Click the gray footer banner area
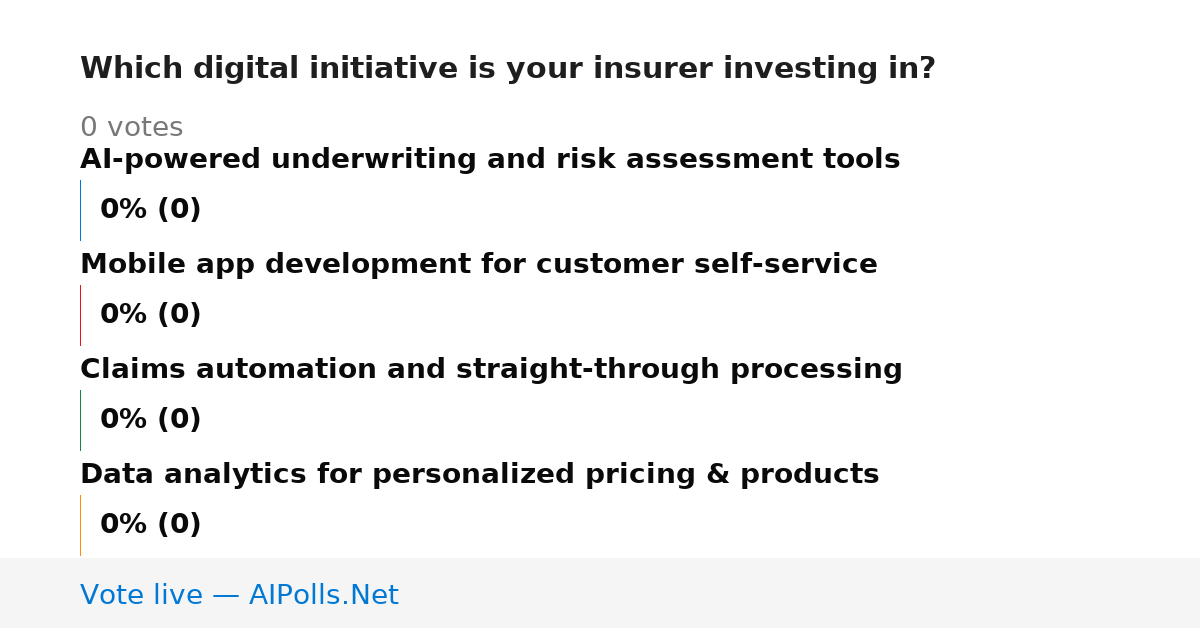This screenshot has width=1200, height=628. click(600, 593)
